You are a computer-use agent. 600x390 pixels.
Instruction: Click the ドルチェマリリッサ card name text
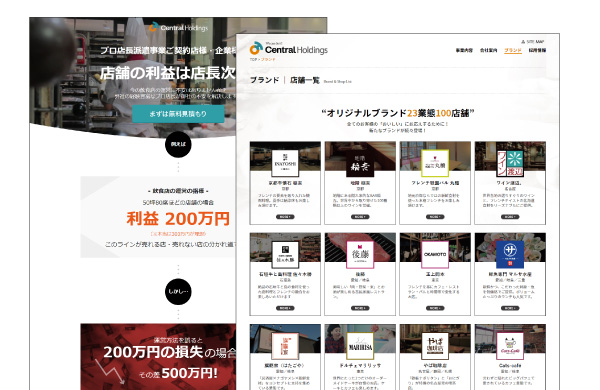pos(360,366)
